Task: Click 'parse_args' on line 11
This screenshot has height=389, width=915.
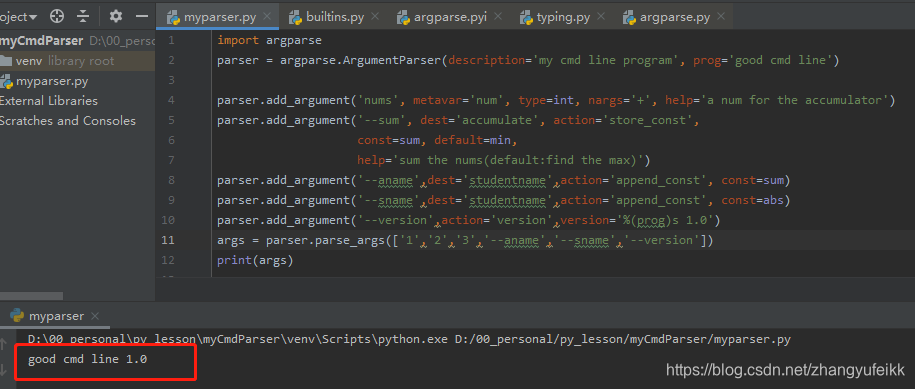Action: [x=350, y=240]
